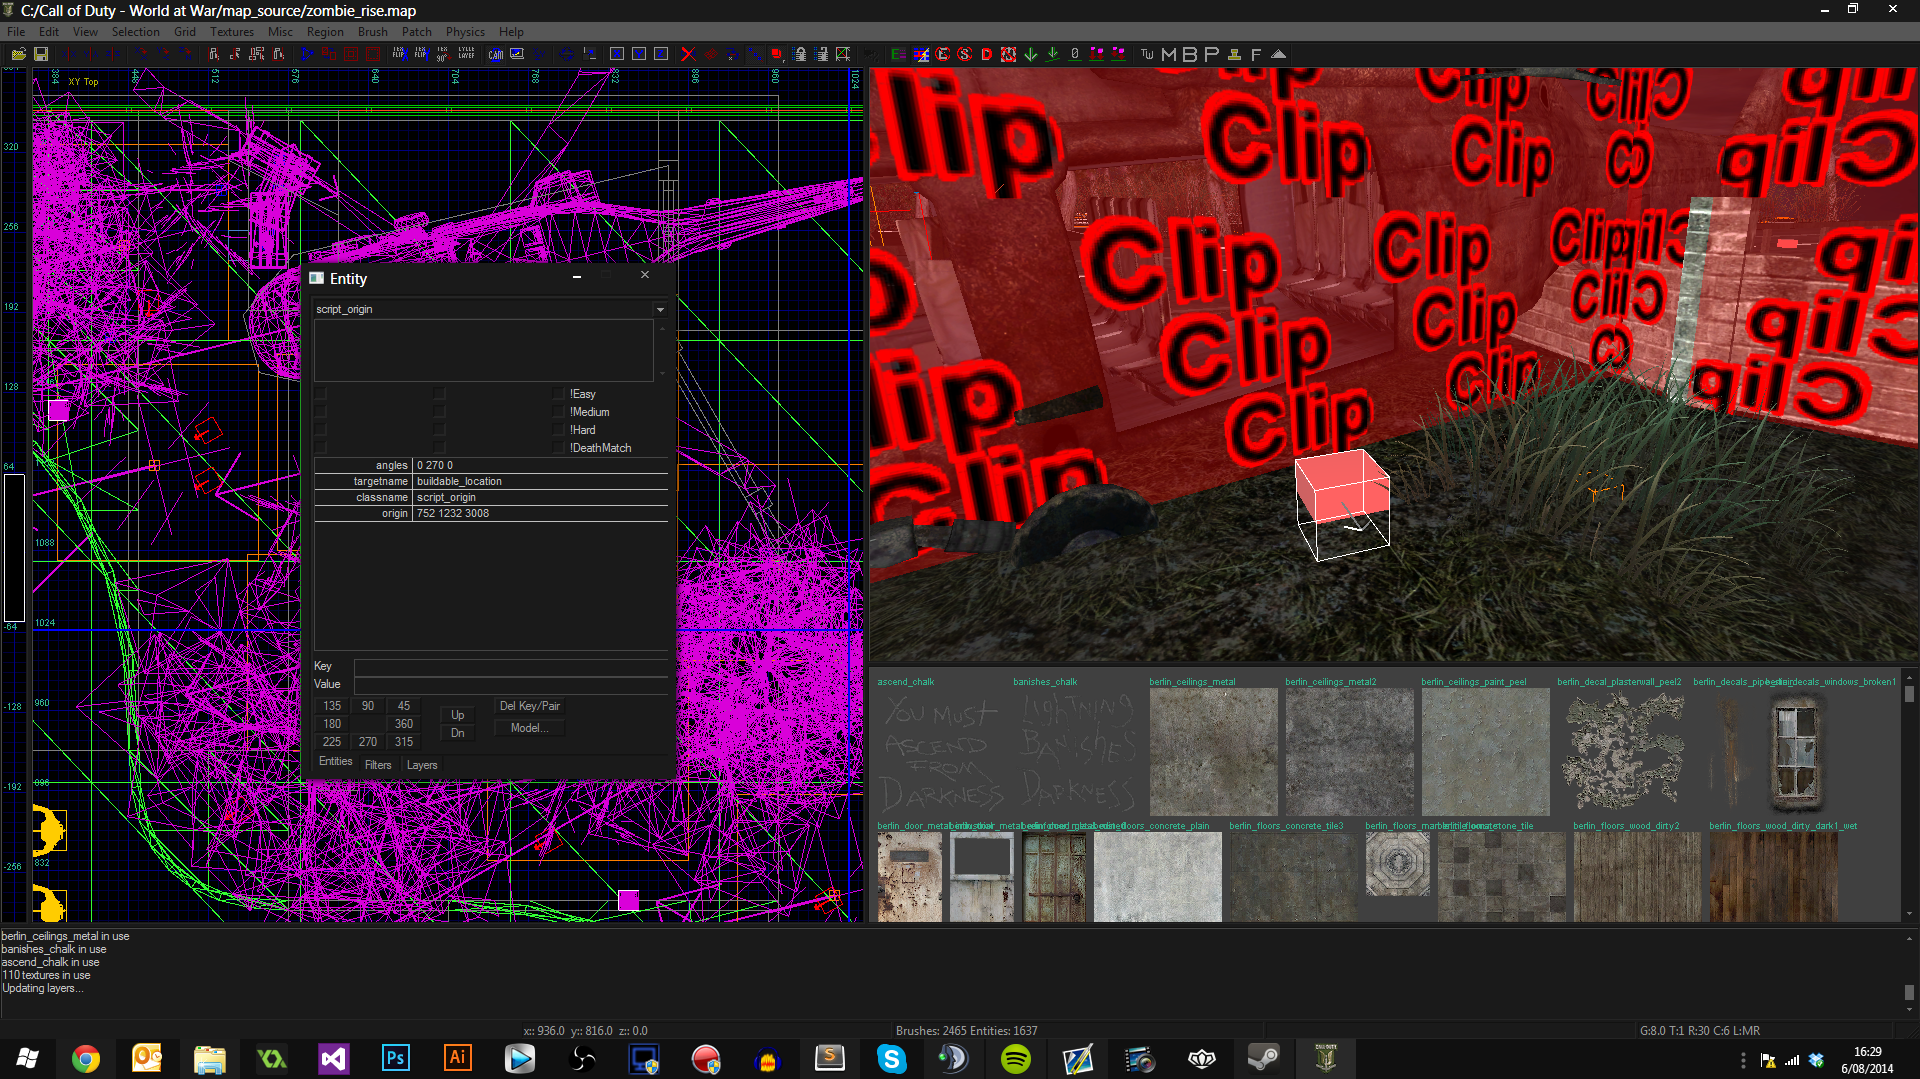Viewport: 1920px width, 1079px height.
Task: Click the M toolbar icon
Action: tap(1168, 54)
